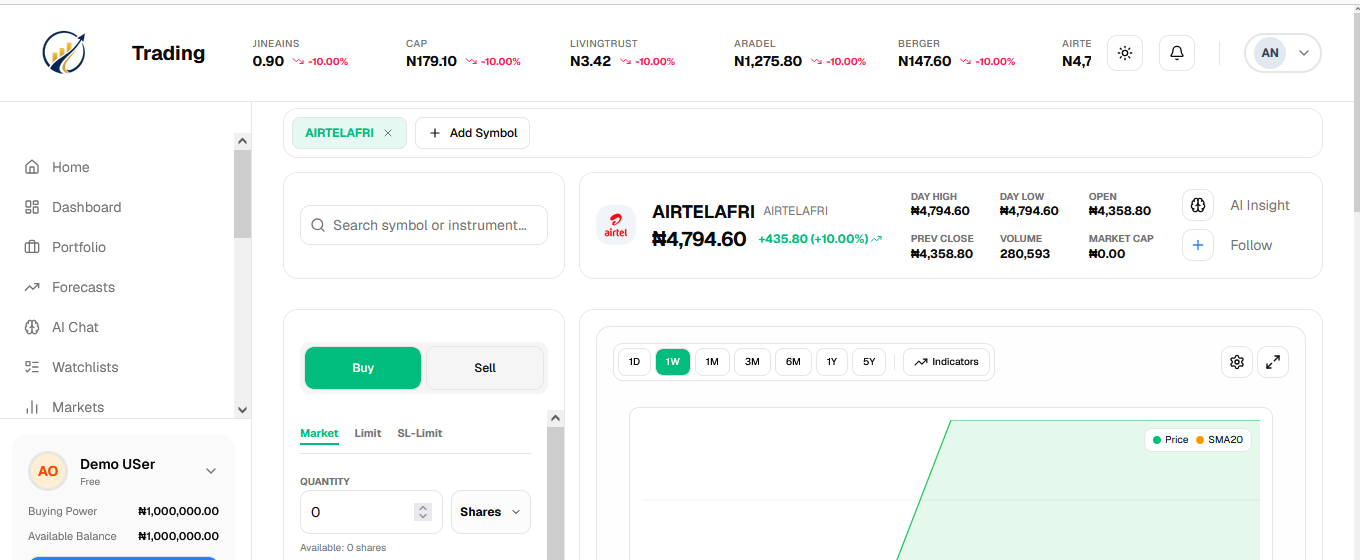Select the 1M chart range
Image resolution: width=1360 pixels, height=560 pixels.
click(x=712, y=362)
